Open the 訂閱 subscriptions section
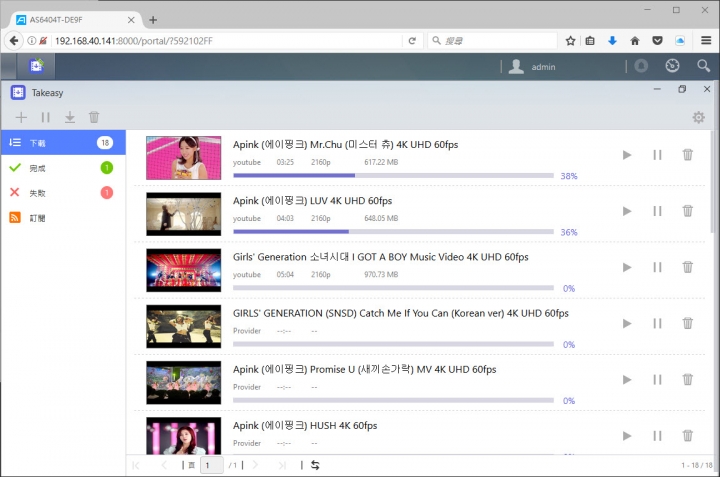Viewport: 720px width, 477px height. [63, 218]
